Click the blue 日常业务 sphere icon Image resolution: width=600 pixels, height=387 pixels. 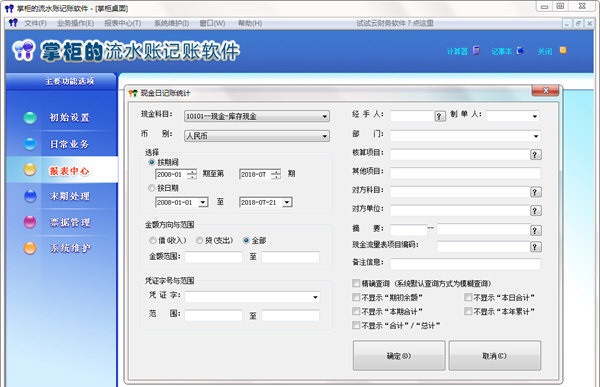pyautogui.click(x=30, y=144)
